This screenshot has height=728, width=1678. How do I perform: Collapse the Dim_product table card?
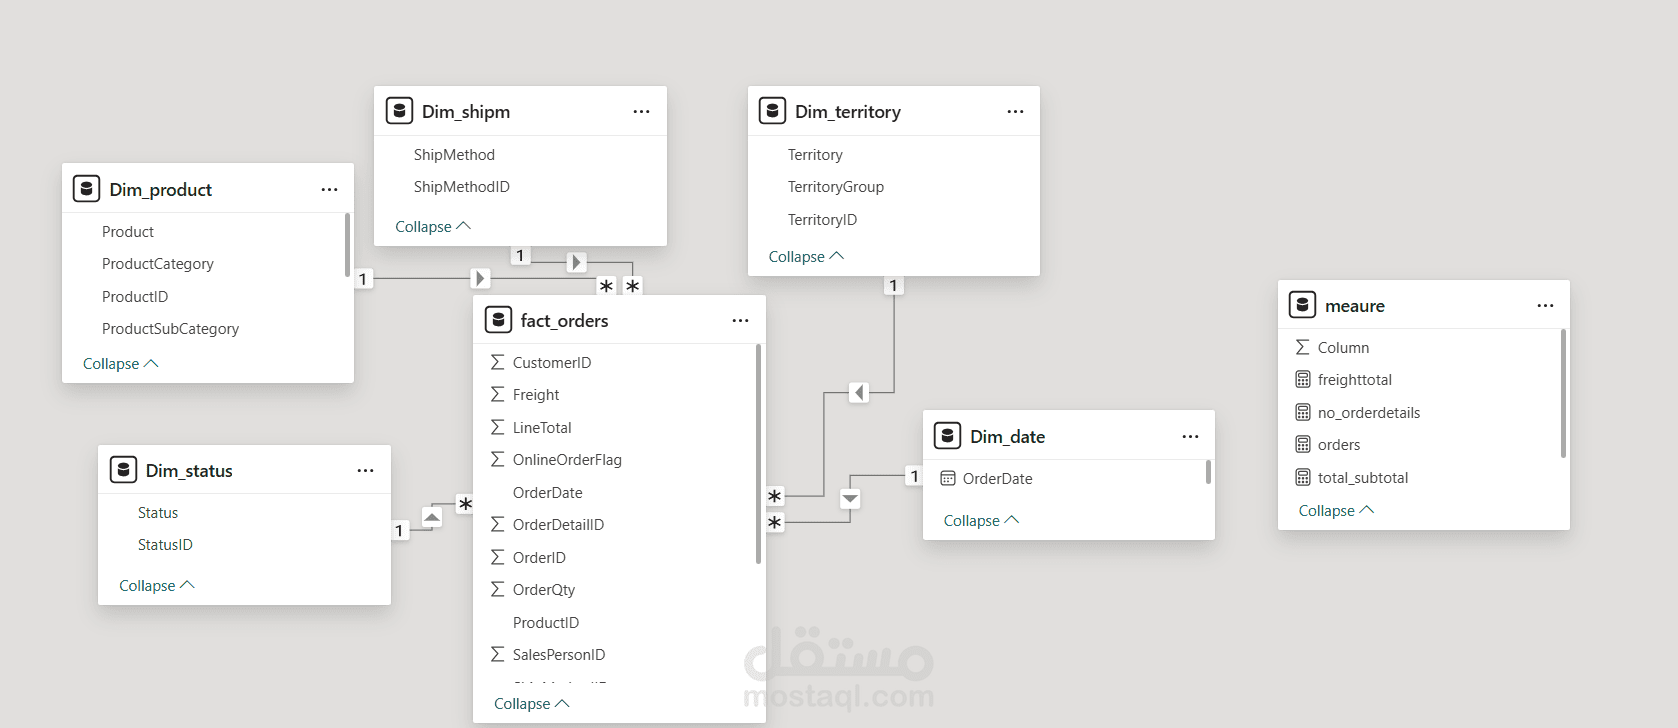pyautogui.click(x=120, y=364)
